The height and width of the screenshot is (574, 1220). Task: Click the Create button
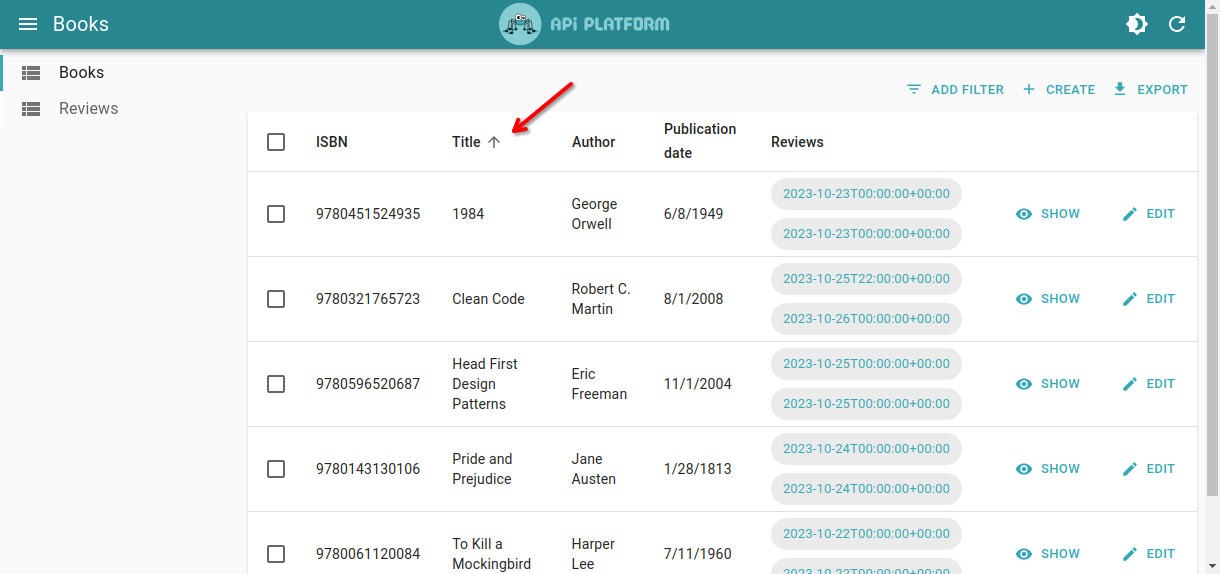1058,89
